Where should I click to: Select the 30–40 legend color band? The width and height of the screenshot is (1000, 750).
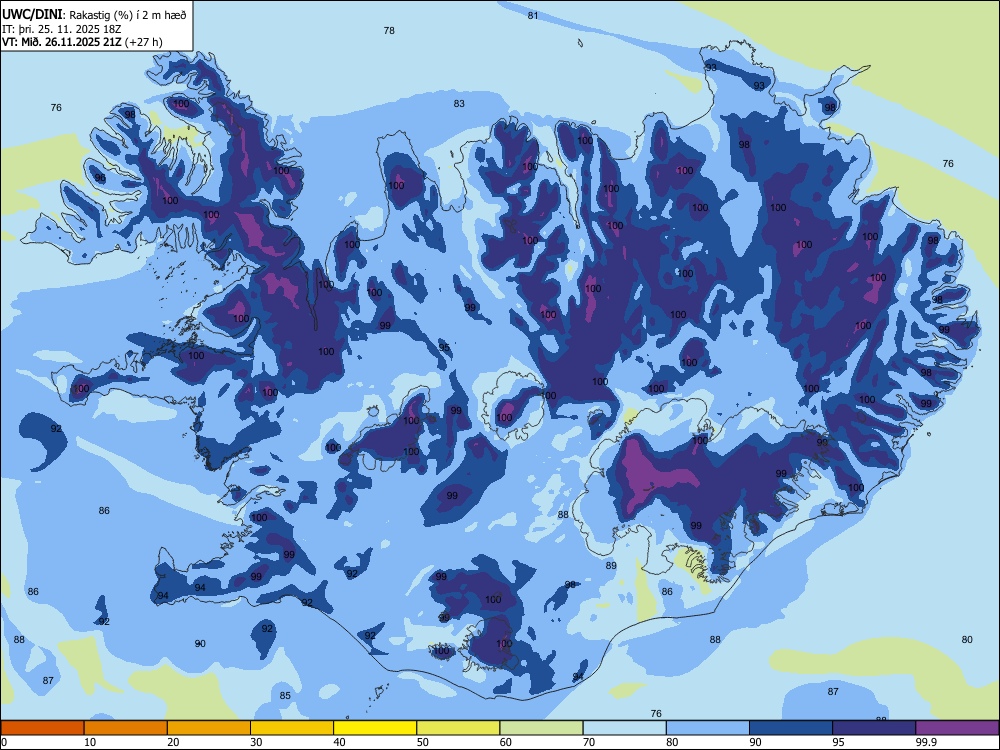pos(292,728)
